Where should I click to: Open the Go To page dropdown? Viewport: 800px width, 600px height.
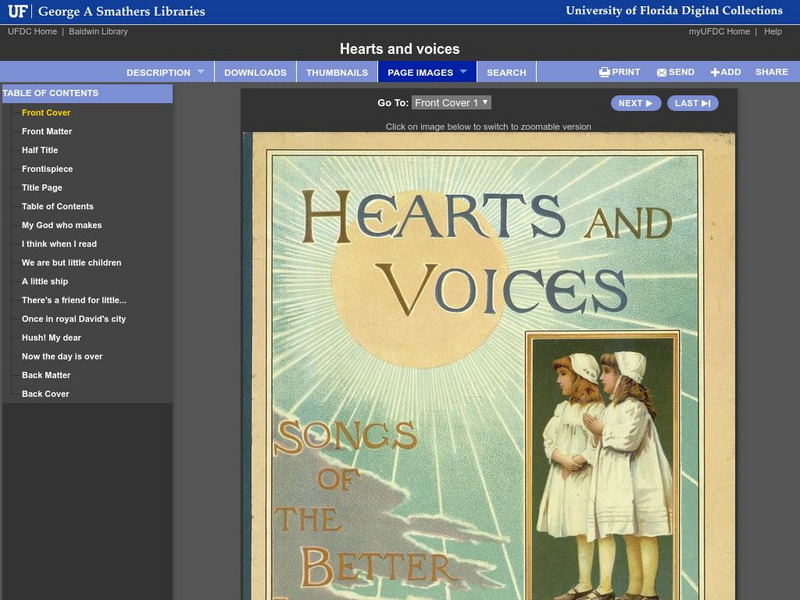click(452, 104)
